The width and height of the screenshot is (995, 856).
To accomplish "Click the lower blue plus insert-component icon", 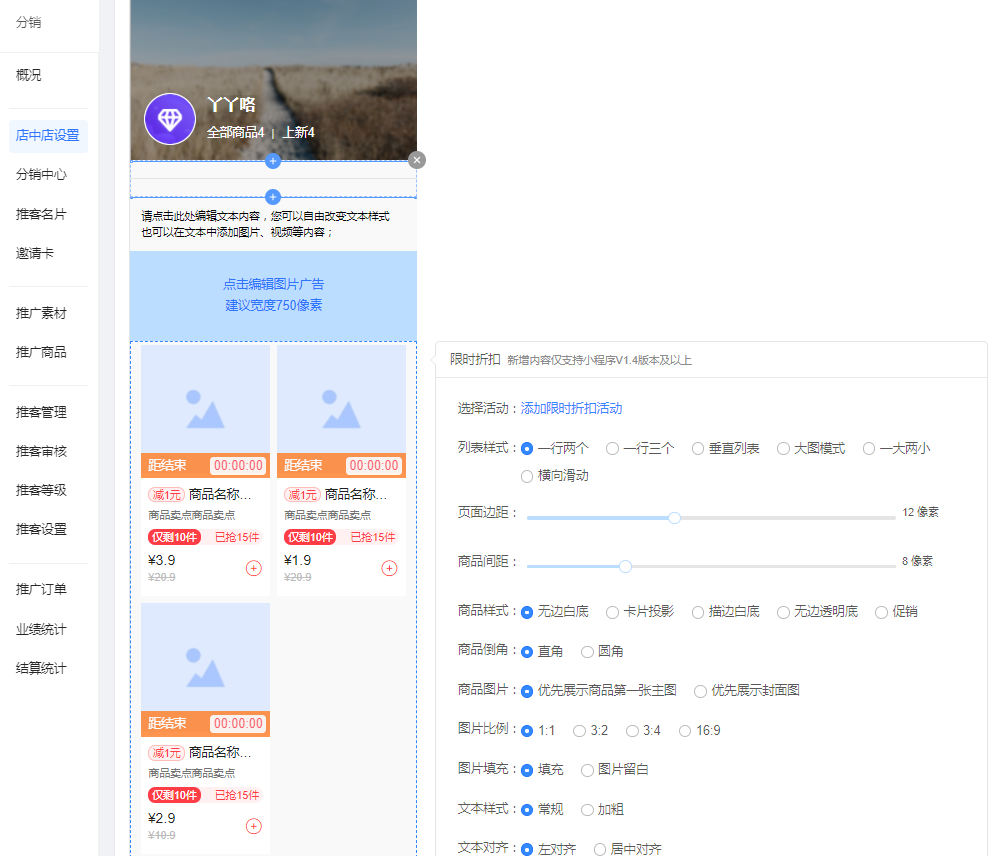I will coord(273,197).
